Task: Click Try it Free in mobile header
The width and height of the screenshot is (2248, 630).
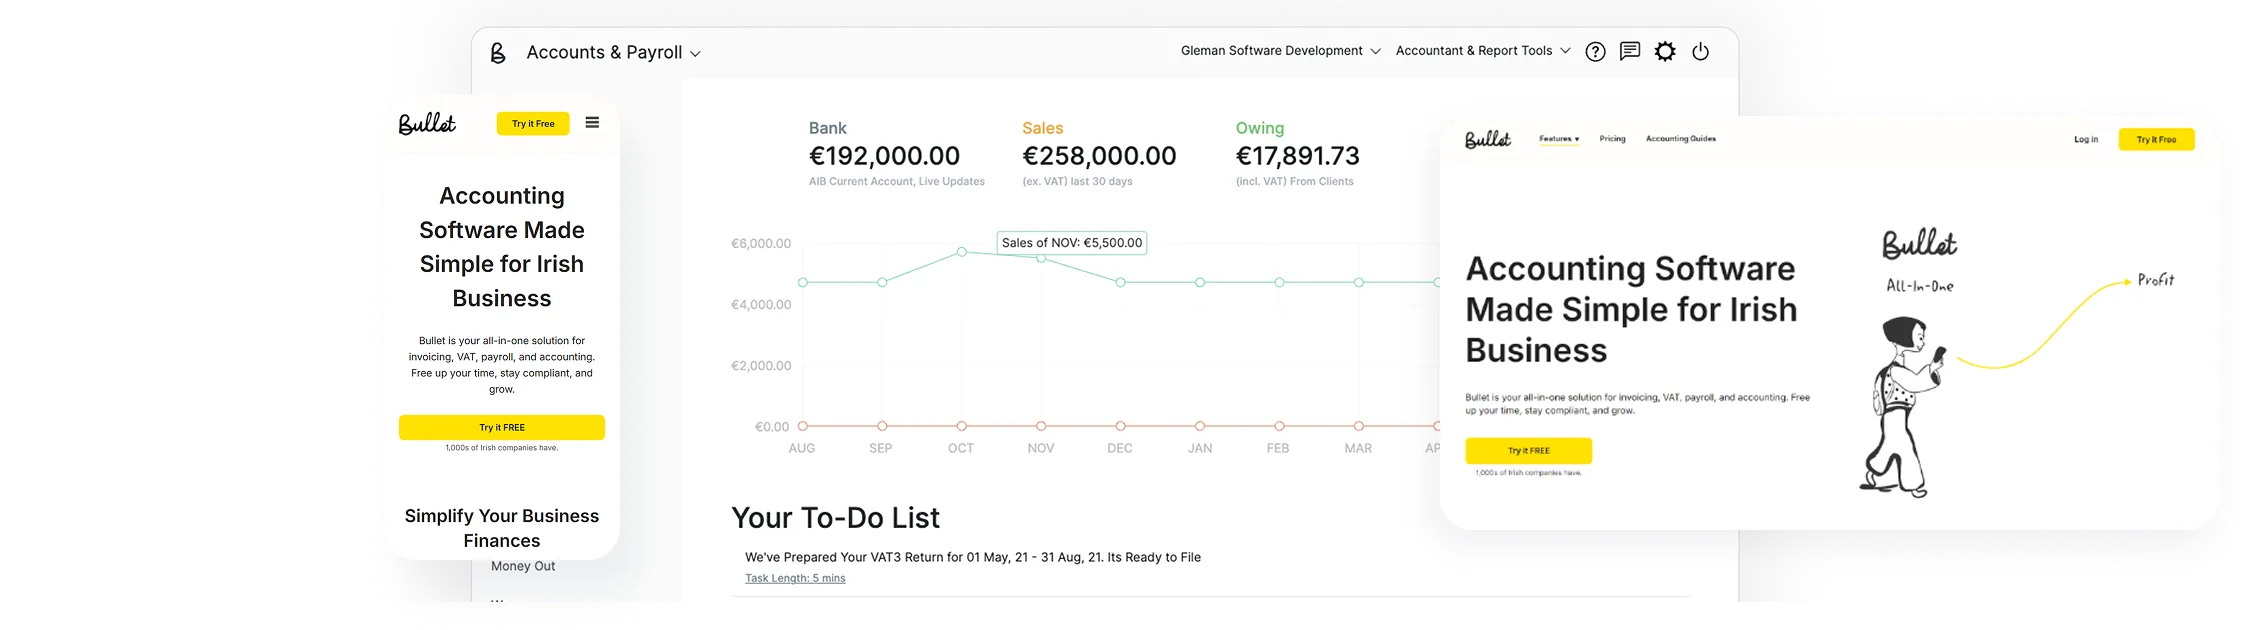Action: tap(533, 124)
